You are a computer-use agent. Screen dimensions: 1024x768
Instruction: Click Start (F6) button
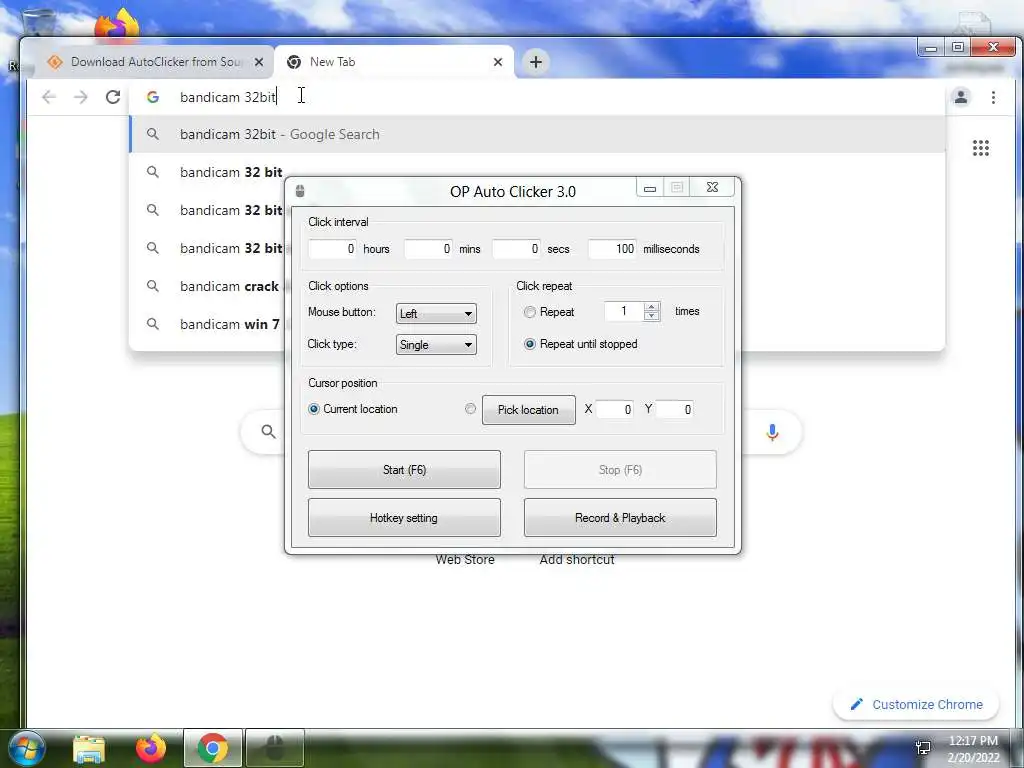pos(404,470)
